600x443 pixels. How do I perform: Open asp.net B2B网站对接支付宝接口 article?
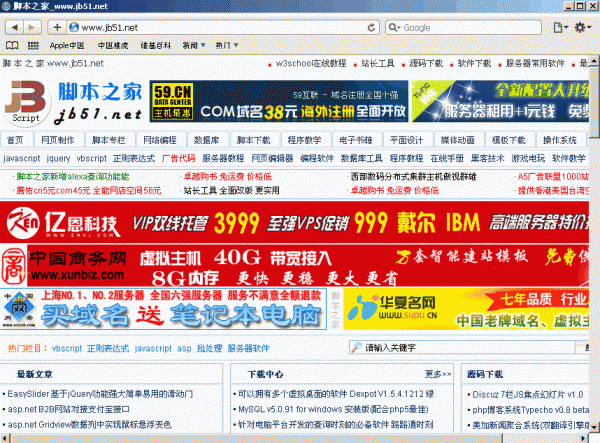tap(68, 409)
